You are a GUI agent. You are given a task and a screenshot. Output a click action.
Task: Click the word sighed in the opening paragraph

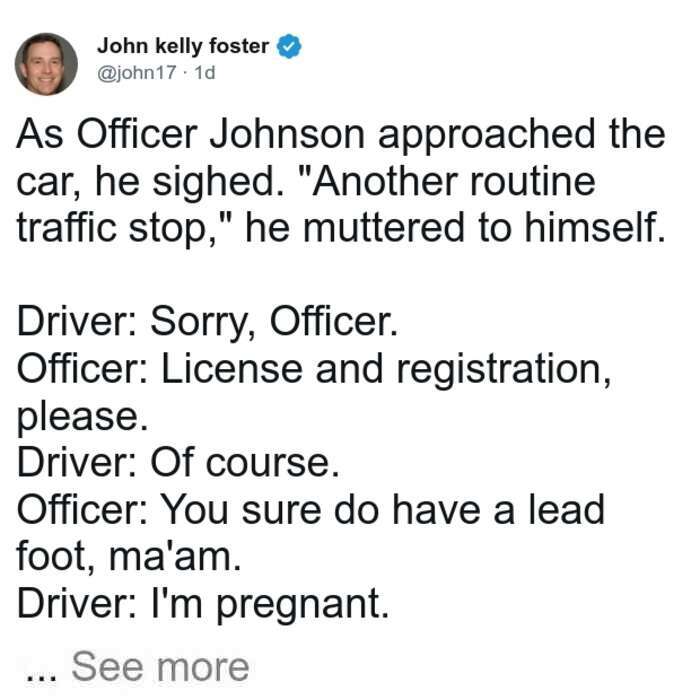coord(219,183)
